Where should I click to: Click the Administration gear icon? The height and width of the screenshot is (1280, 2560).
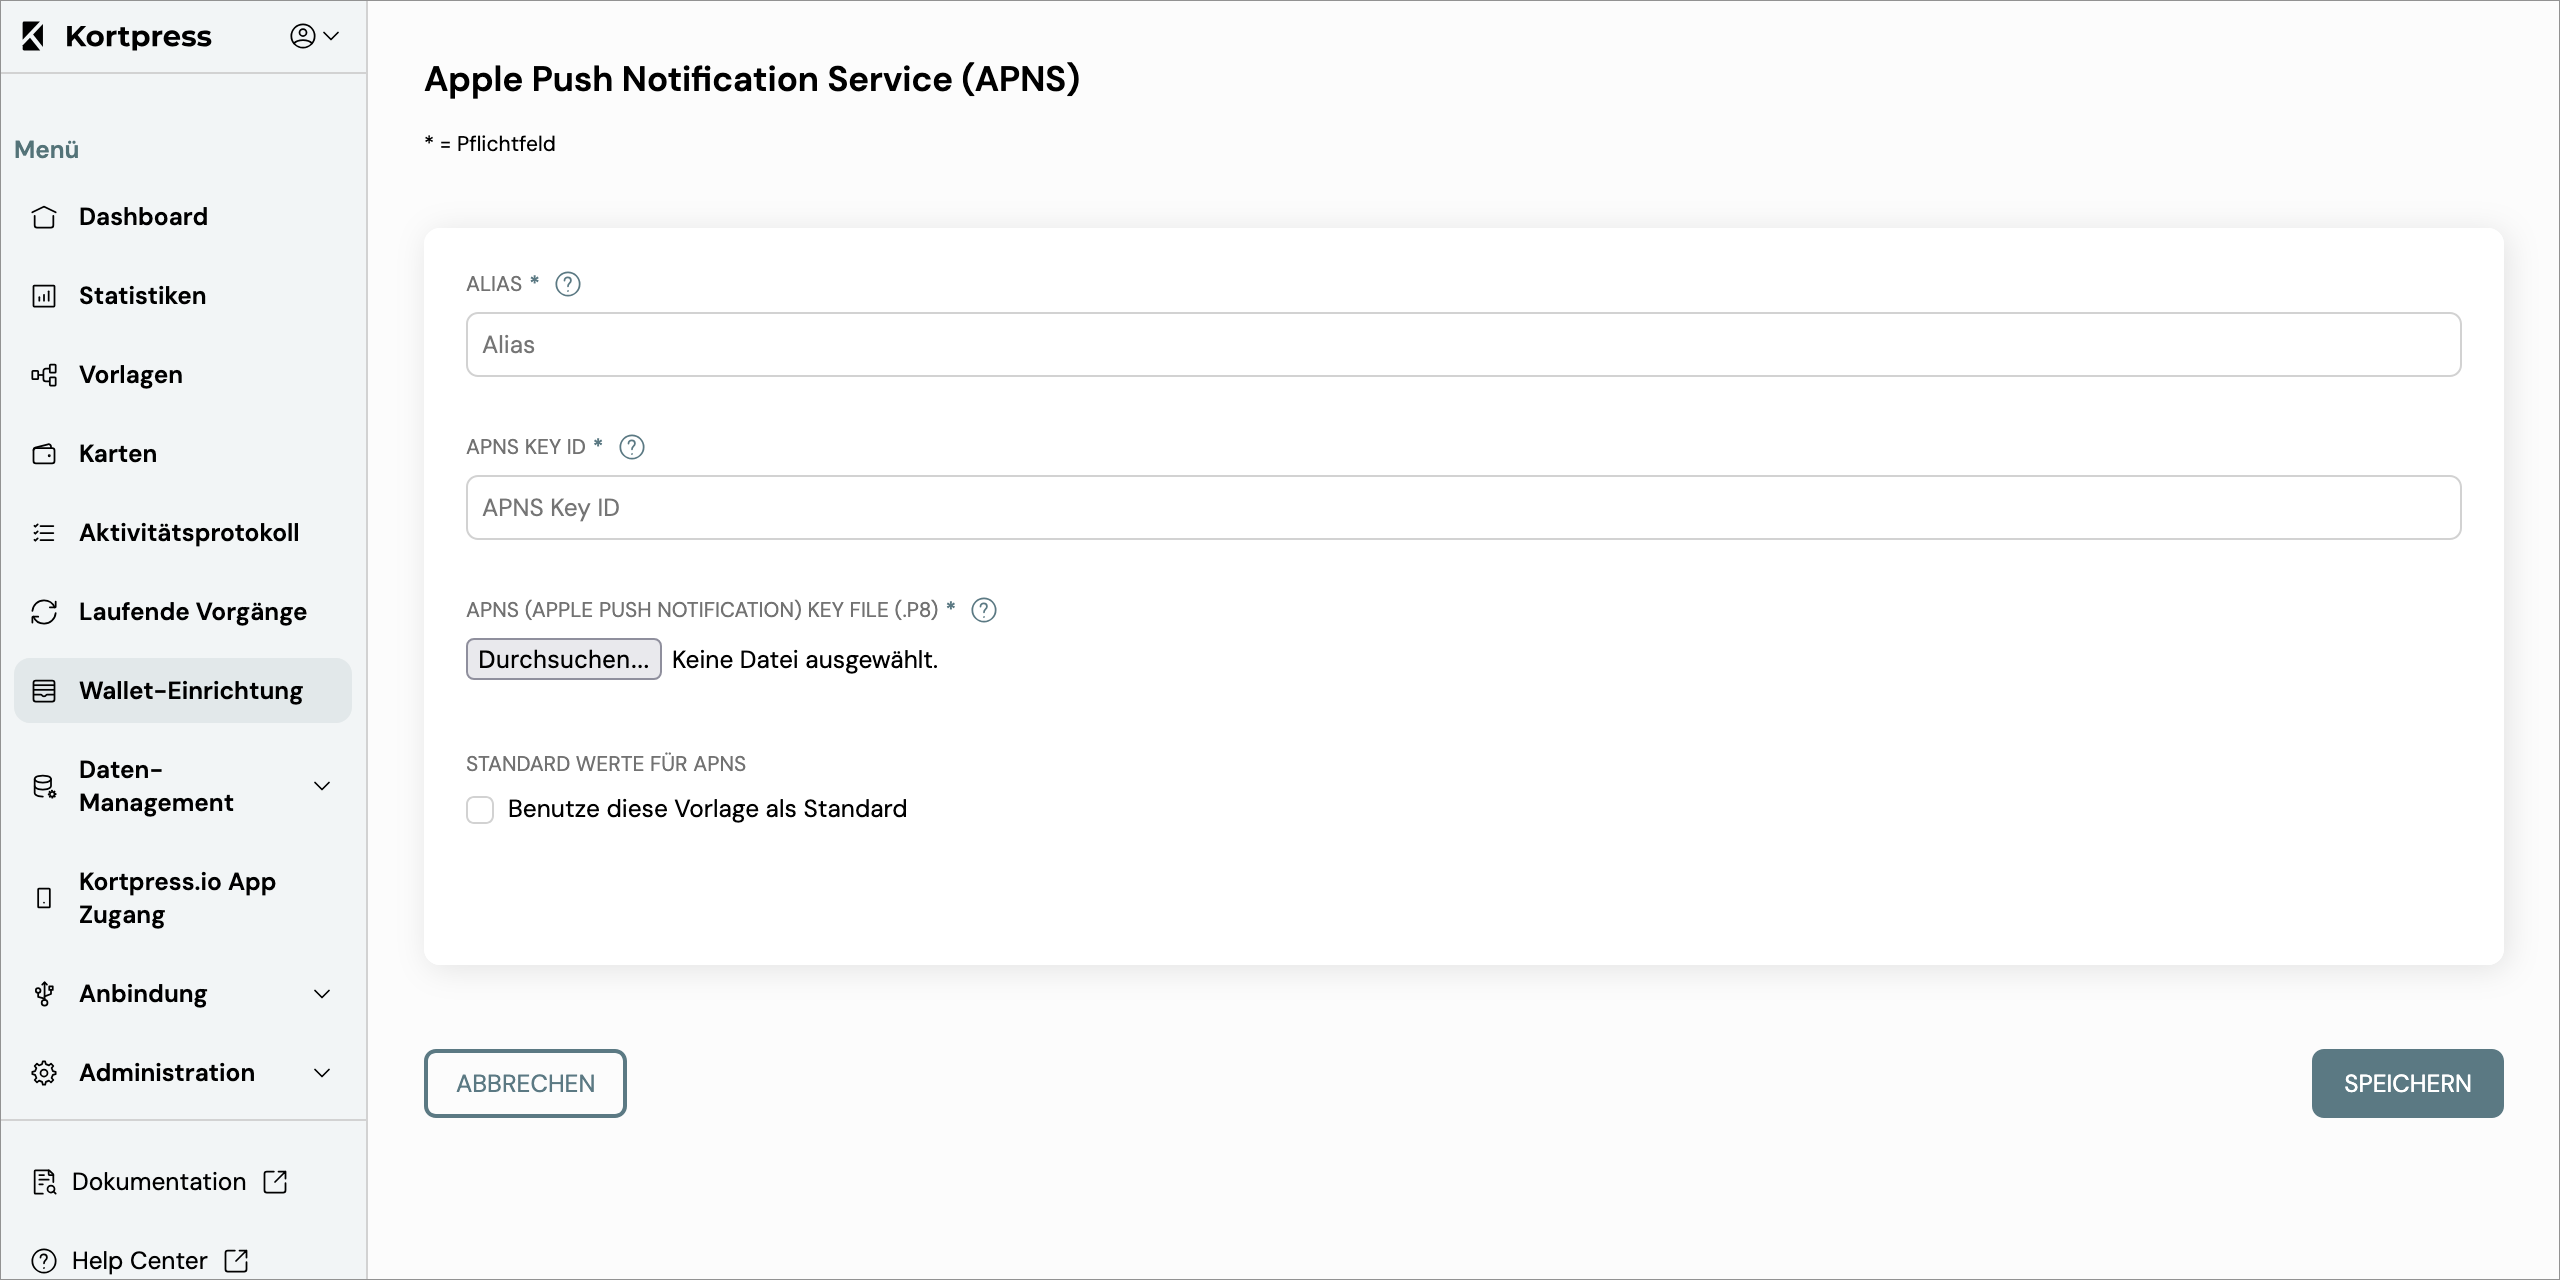(44, 1073)
